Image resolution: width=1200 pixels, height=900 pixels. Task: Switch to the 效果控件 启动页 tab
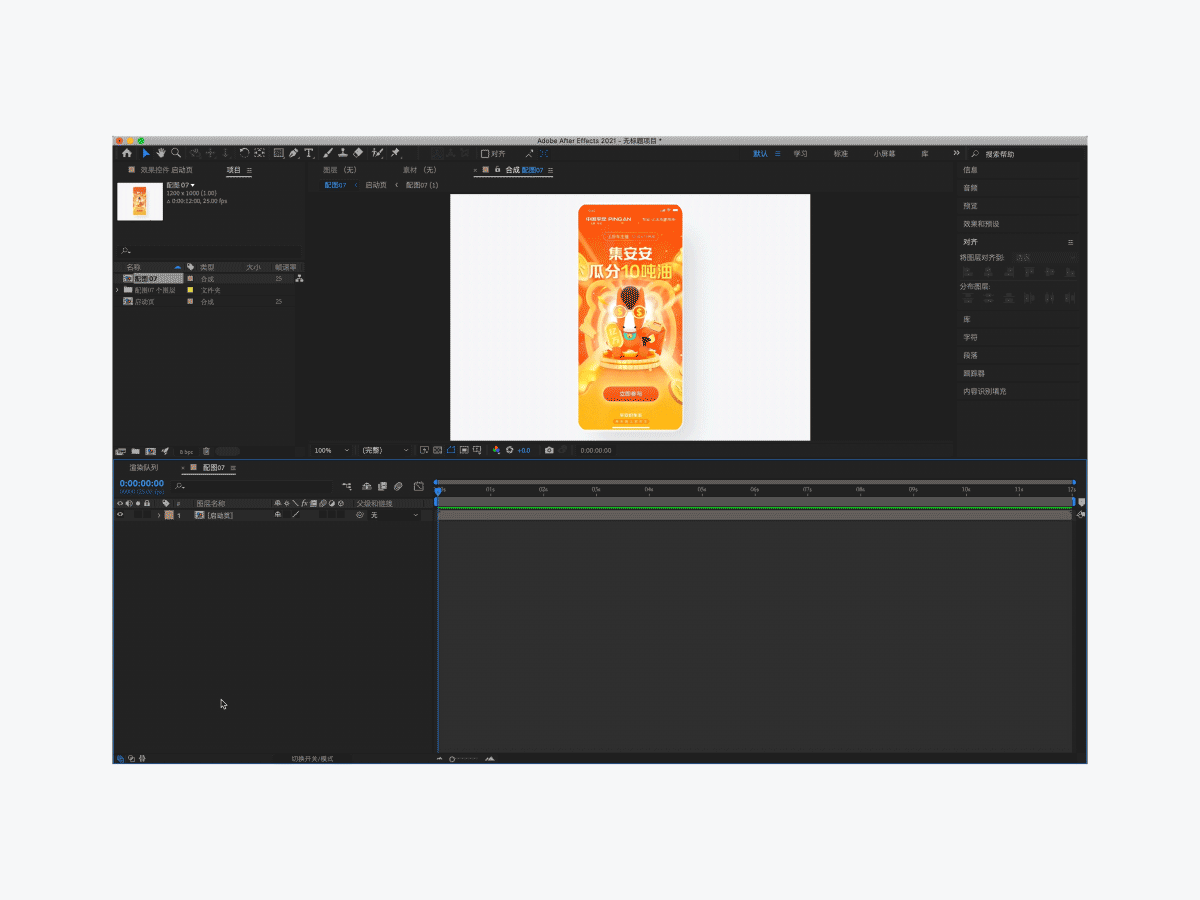click(x=167, y=170)
